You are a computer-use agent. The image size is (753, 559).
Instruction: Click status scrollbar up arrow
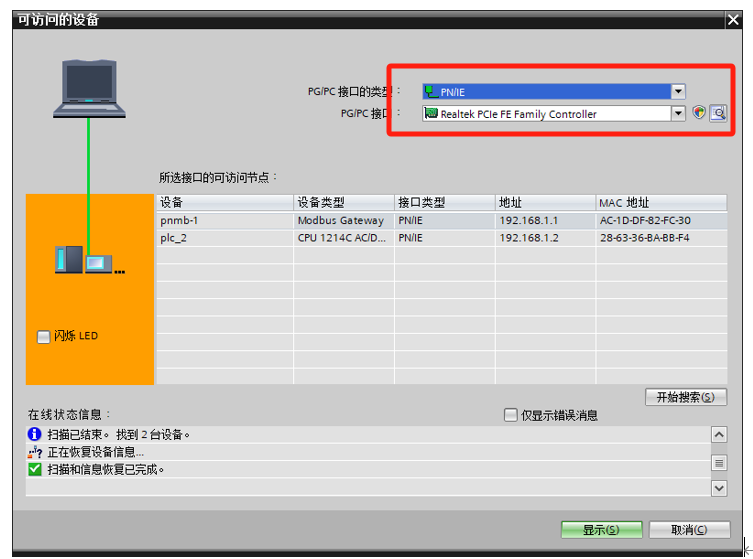tap(719, 435)
